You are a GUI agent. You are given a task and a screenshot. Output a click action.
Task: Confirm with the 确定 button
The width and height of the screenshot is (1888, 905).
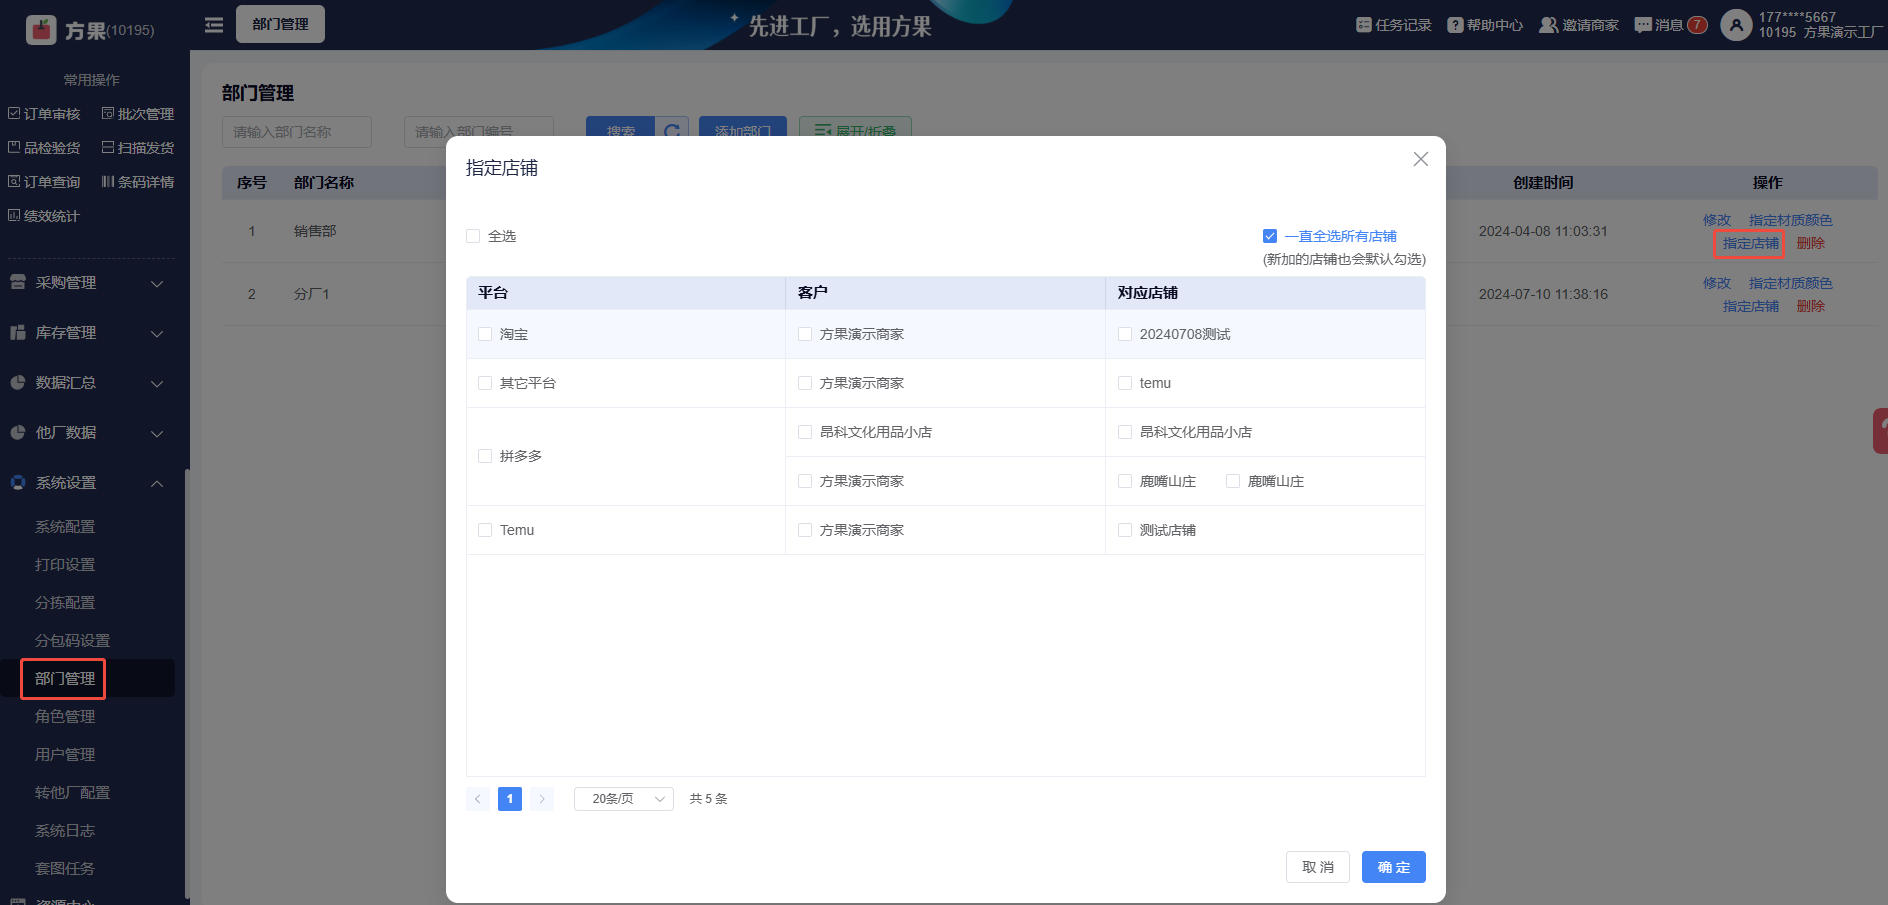(x=1394, y=867)
